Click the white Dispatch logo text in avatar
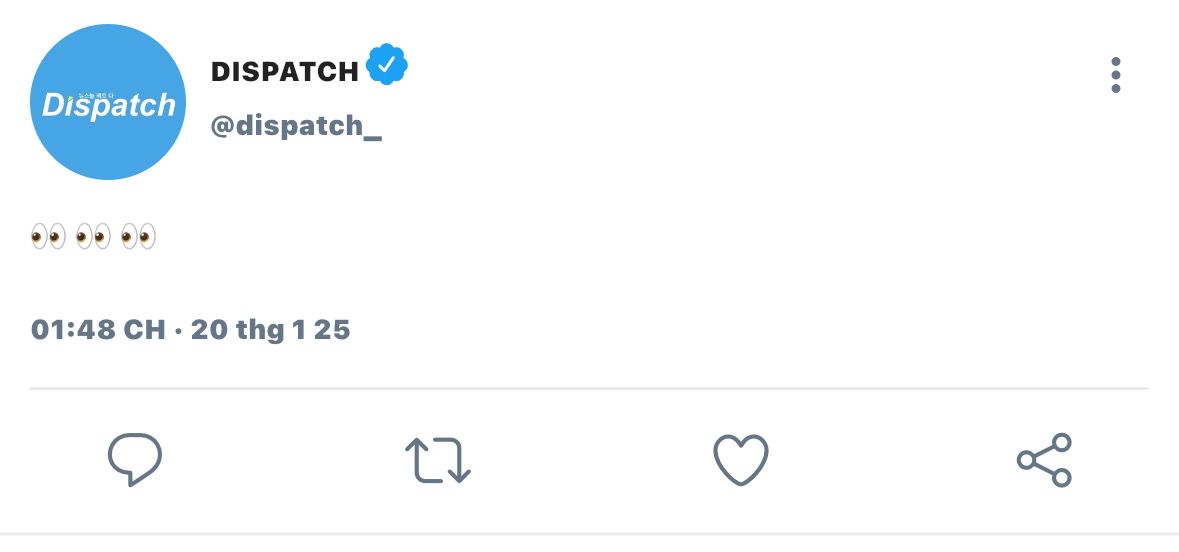The image size is (1179, 552). 108,105
